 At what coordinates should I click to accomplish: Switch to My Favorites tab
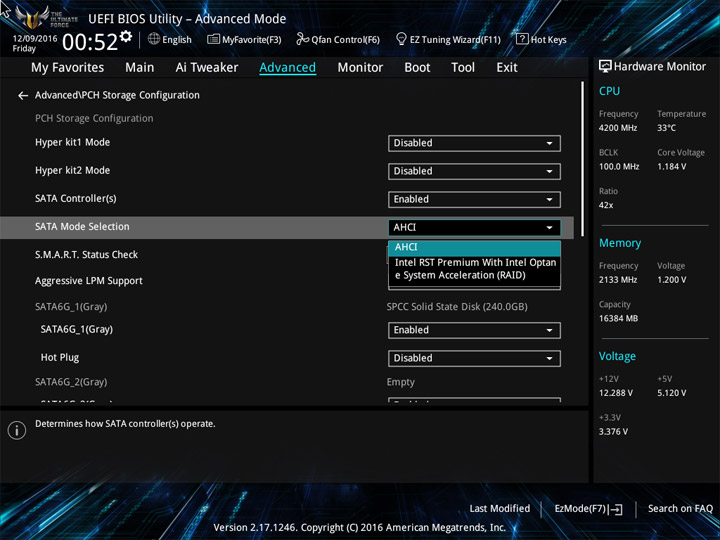[68, 68]
